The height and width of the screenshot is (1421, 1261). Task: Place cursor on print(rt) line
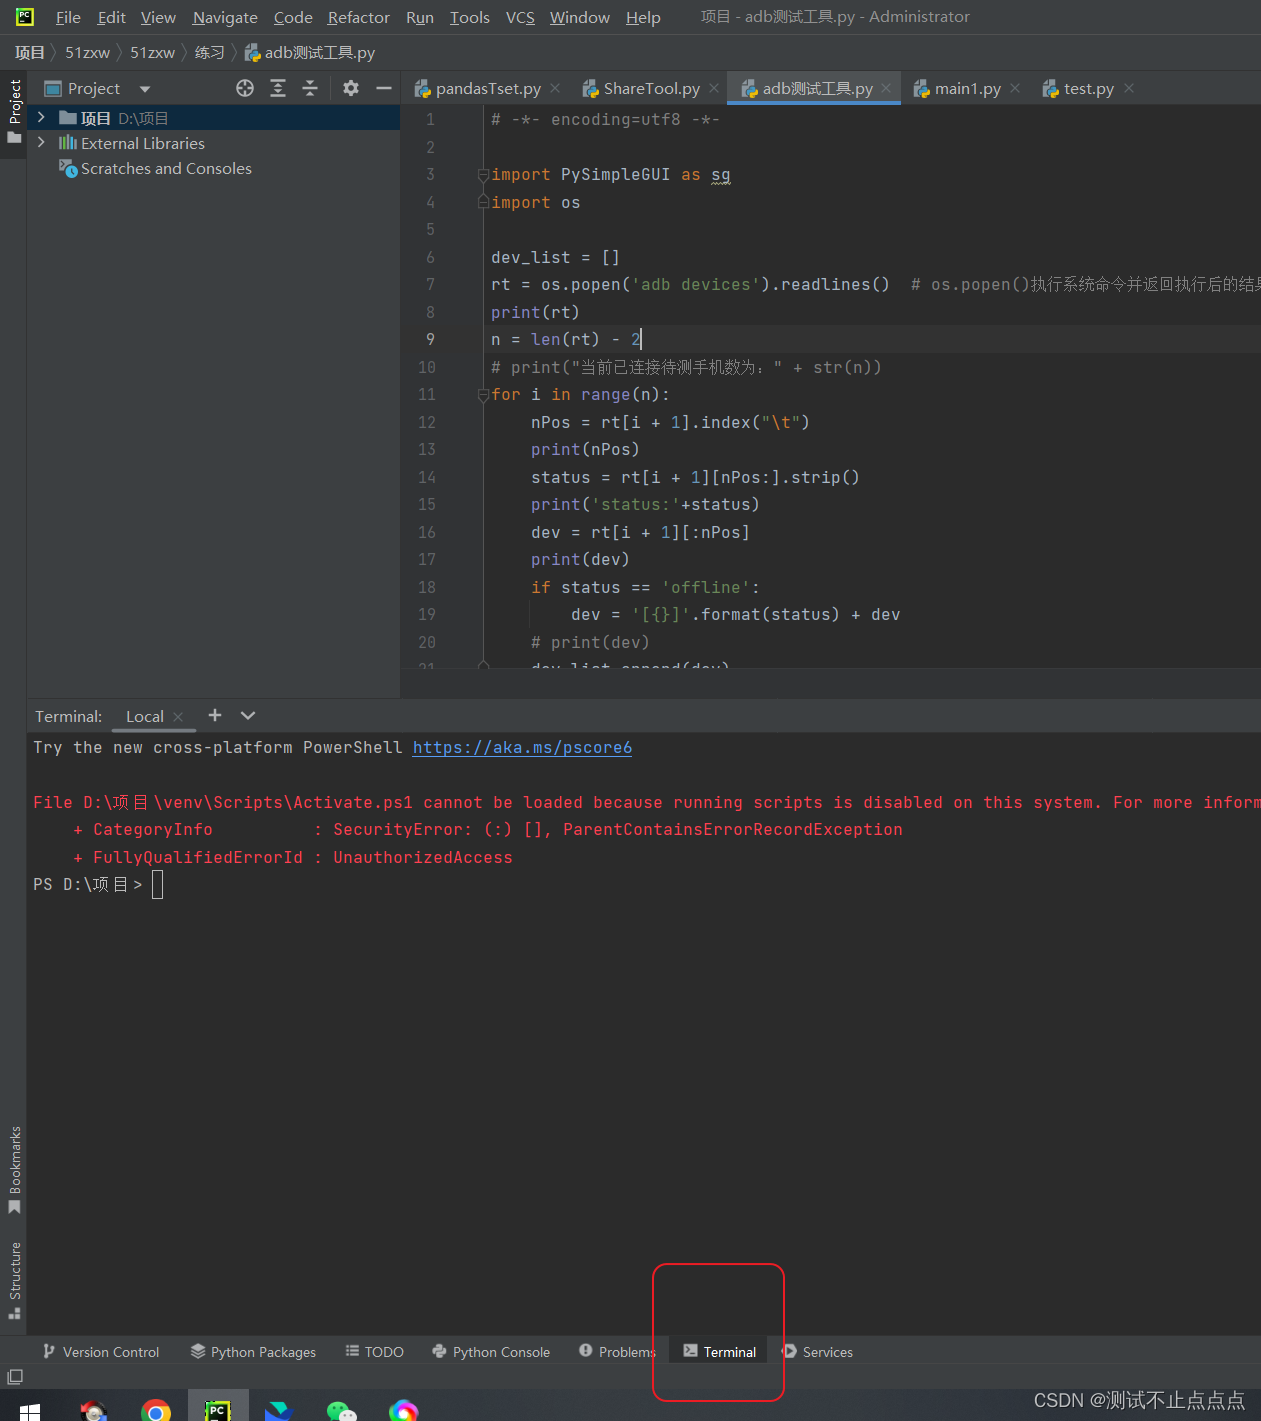coord(535,312)
